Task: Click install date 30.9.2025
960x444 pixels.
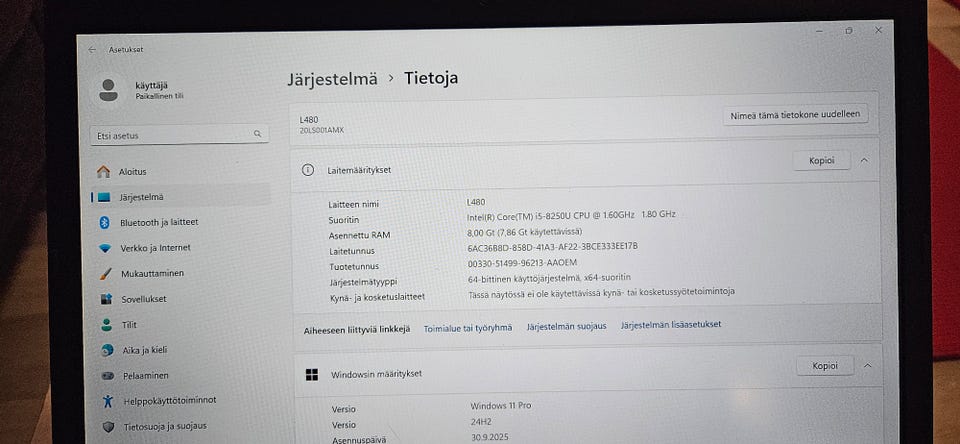Action: click(x=490, y=437)
